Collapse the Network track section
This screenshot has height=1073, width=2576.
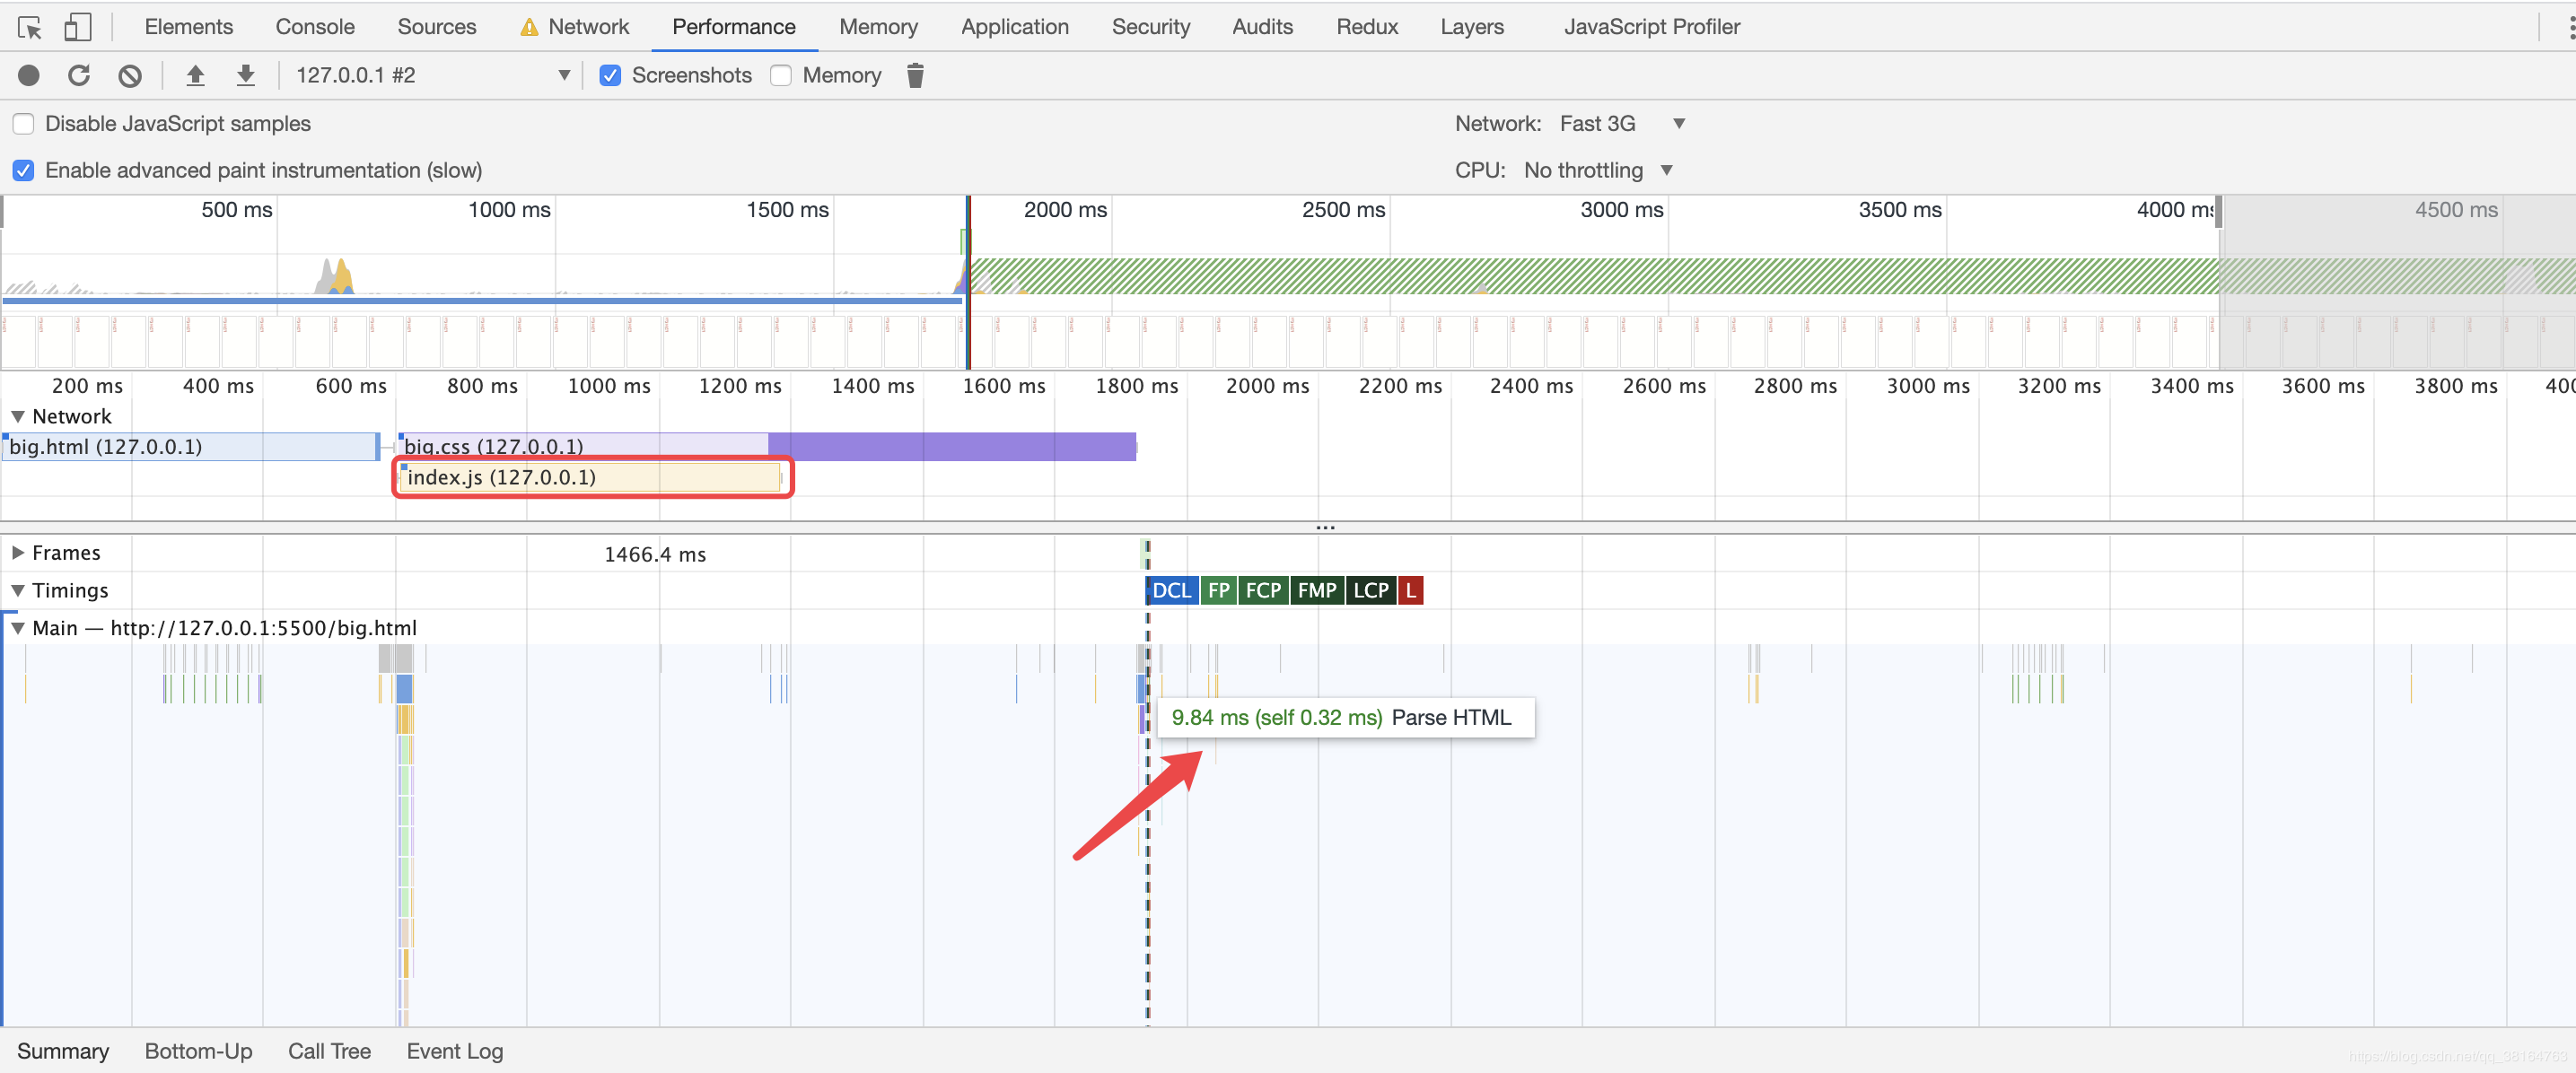(18, 416)
